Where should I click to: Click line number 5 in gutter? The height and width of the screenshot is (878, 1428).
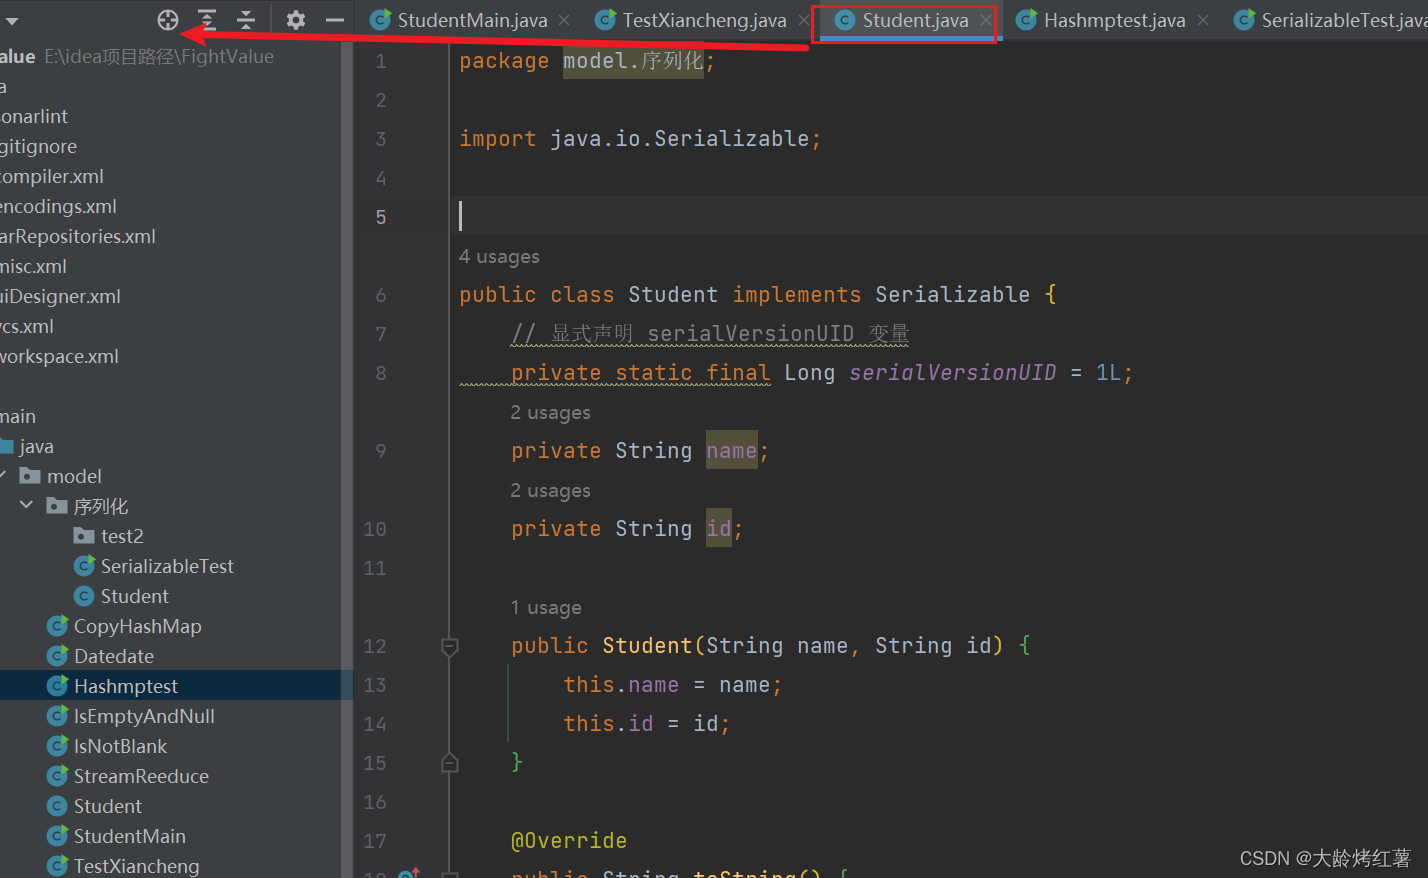tap(381, 217)
